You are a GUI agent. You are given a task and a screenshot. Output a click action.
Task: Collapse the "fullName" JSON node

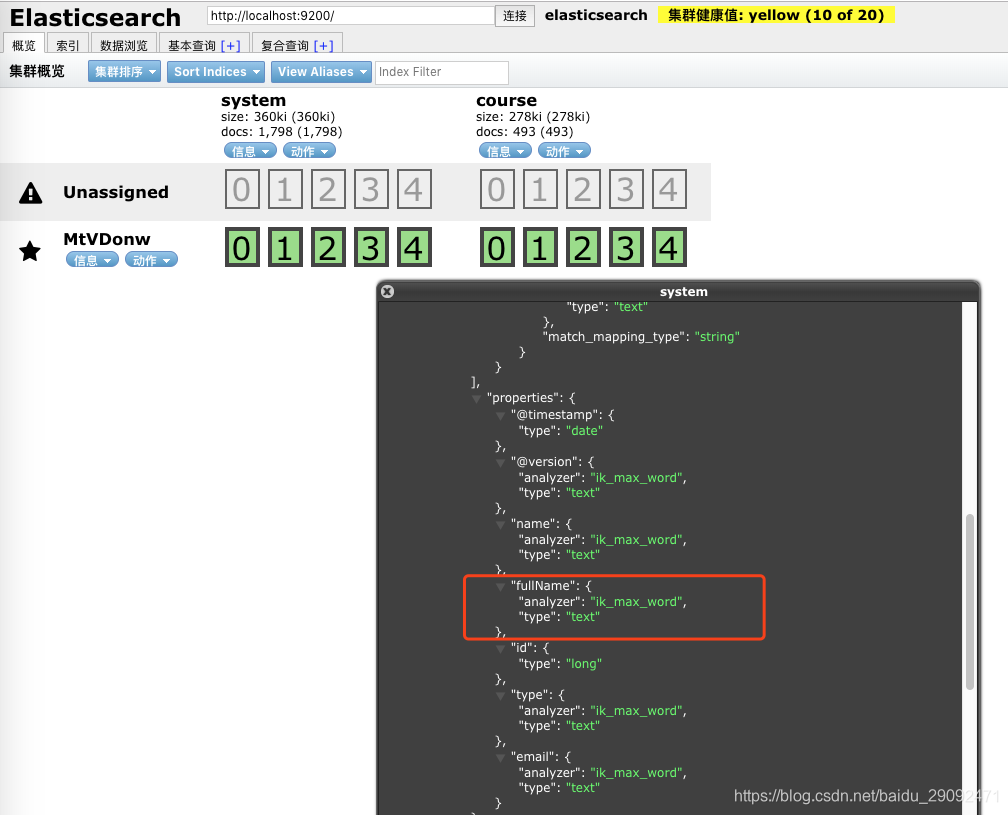pyautogui.click(x=500, y=587)
